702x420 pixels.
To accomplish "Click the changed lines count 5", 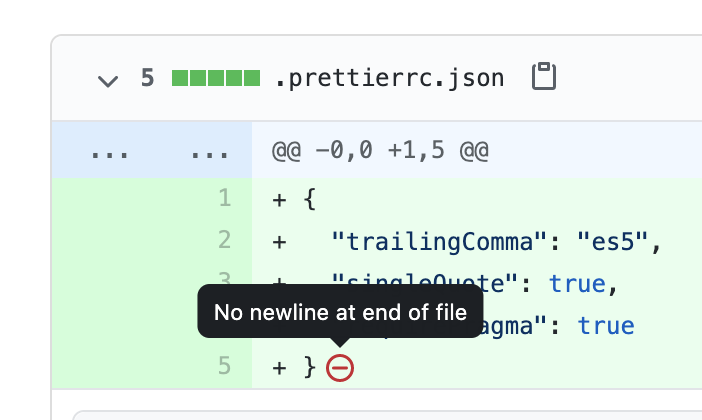I will point(147,78).
